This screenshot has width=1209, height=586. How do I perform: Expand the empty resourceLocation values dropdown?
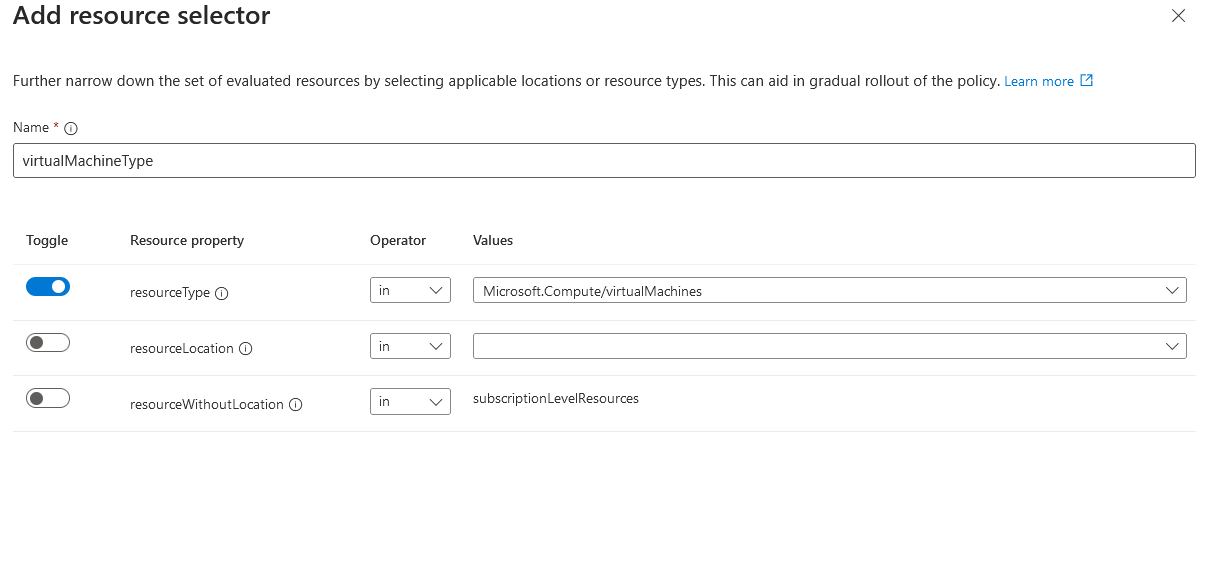[x=829, y=346]
